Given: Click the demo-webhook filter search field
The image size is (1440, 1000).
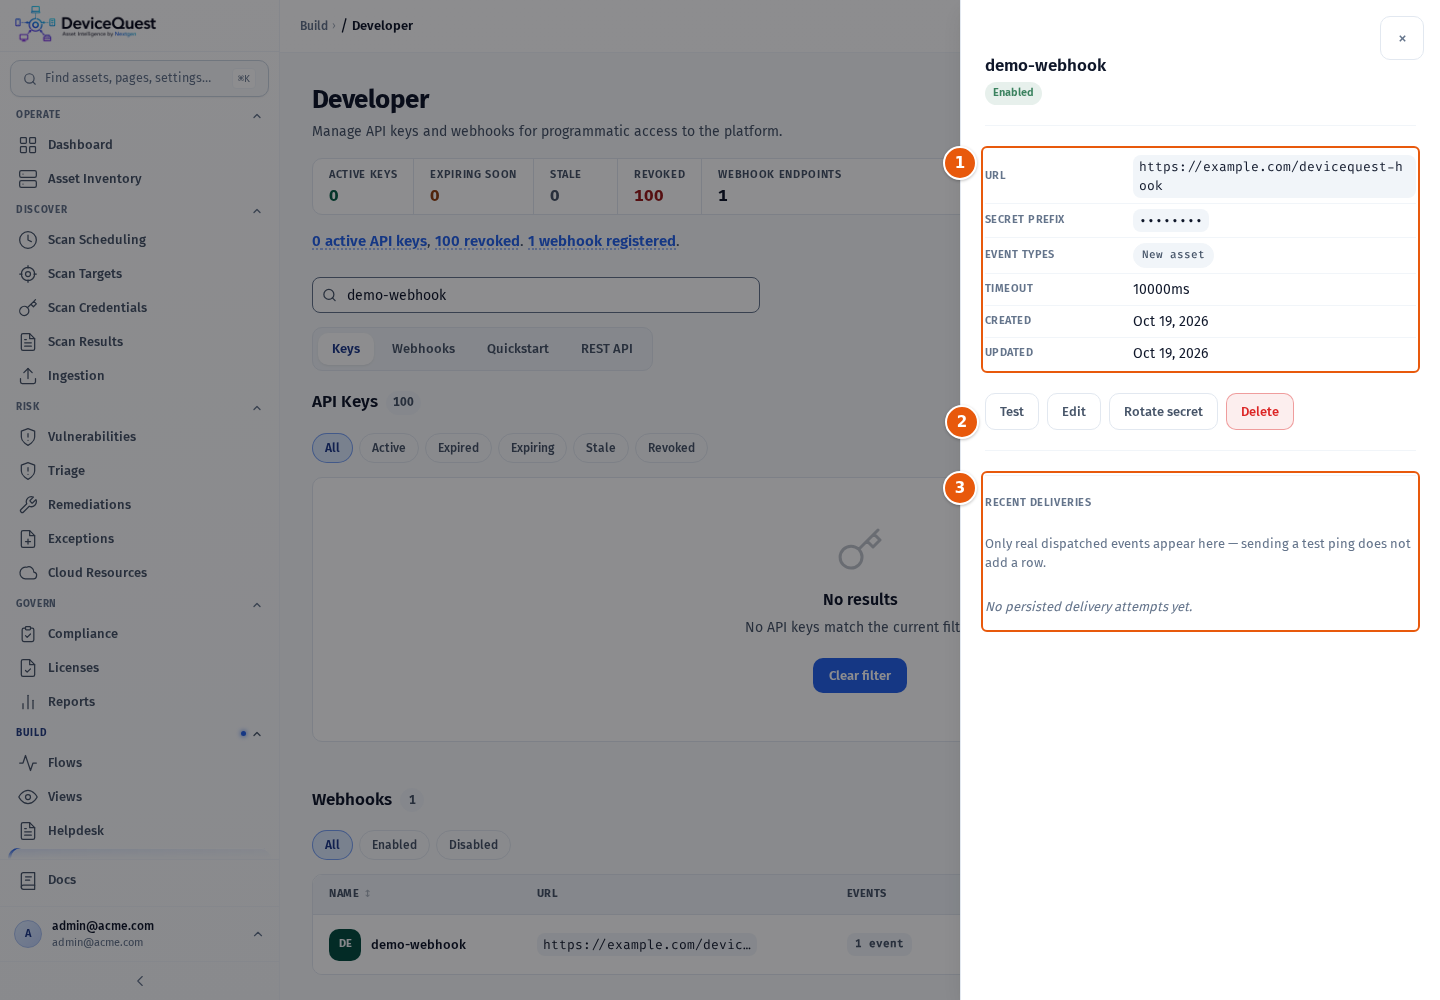Looking at the screenshot, I should point(536,295).
